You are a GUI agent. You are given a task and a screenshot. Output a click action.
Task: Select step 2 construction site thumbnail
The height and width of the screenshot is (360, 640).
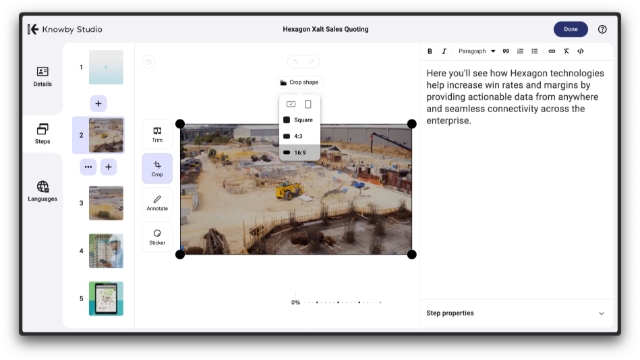pos(106,135)
